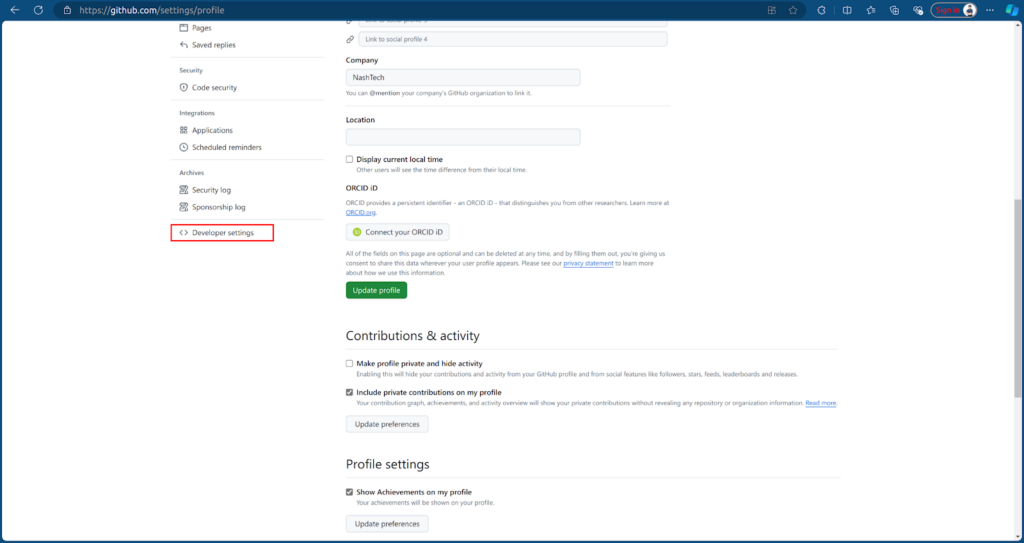Open the browser extensions icon
The image size is (1024, 543).
coord(821,10)
